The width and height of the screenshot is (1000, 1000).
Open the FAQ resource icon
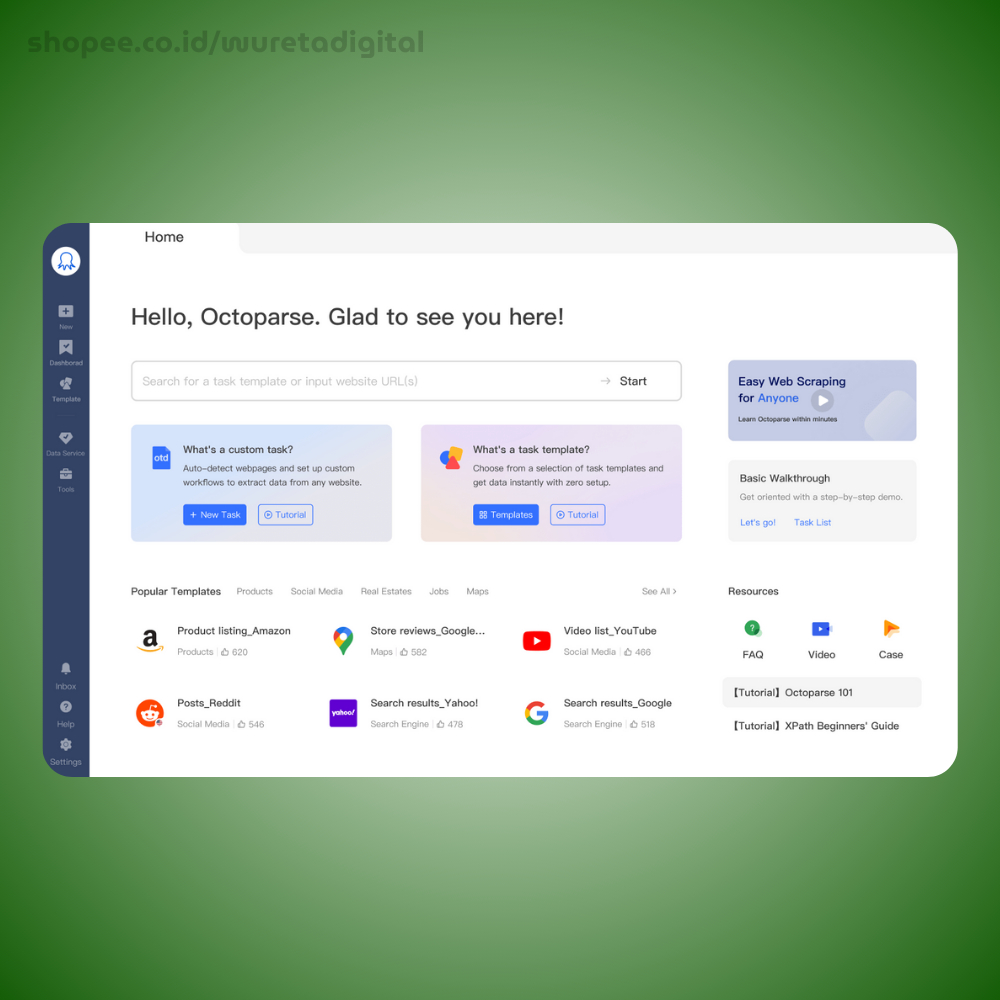[x=753, y=629]
